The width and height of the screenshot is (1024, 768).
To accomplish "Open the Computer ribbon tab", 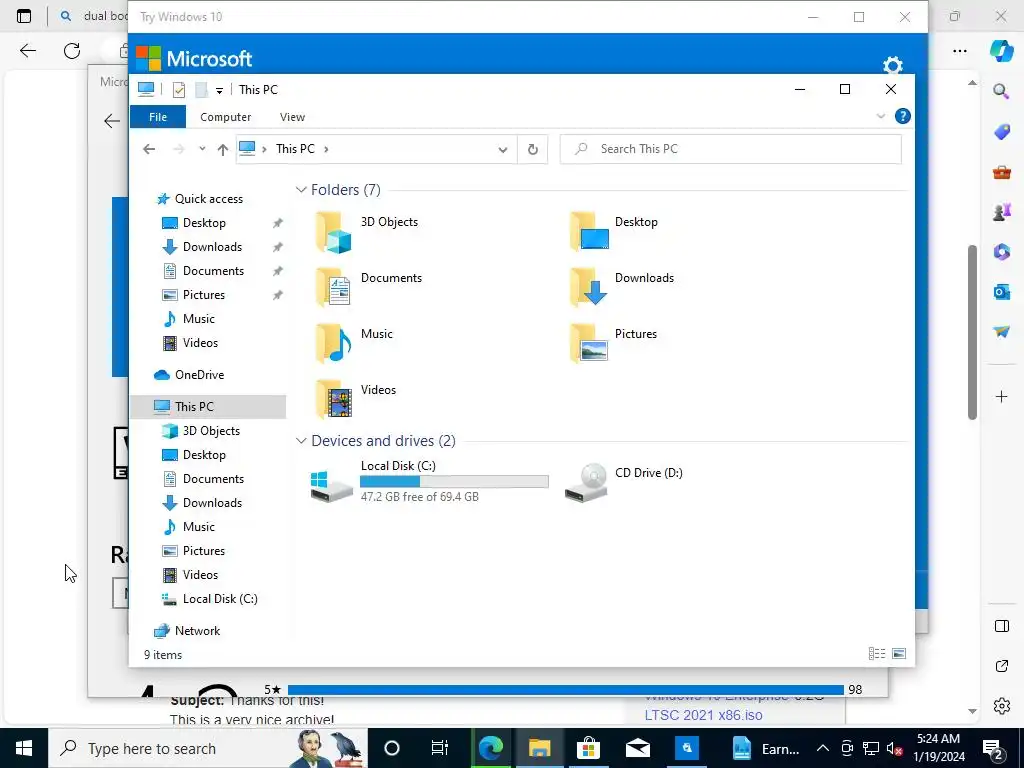I will pos(225,117).
